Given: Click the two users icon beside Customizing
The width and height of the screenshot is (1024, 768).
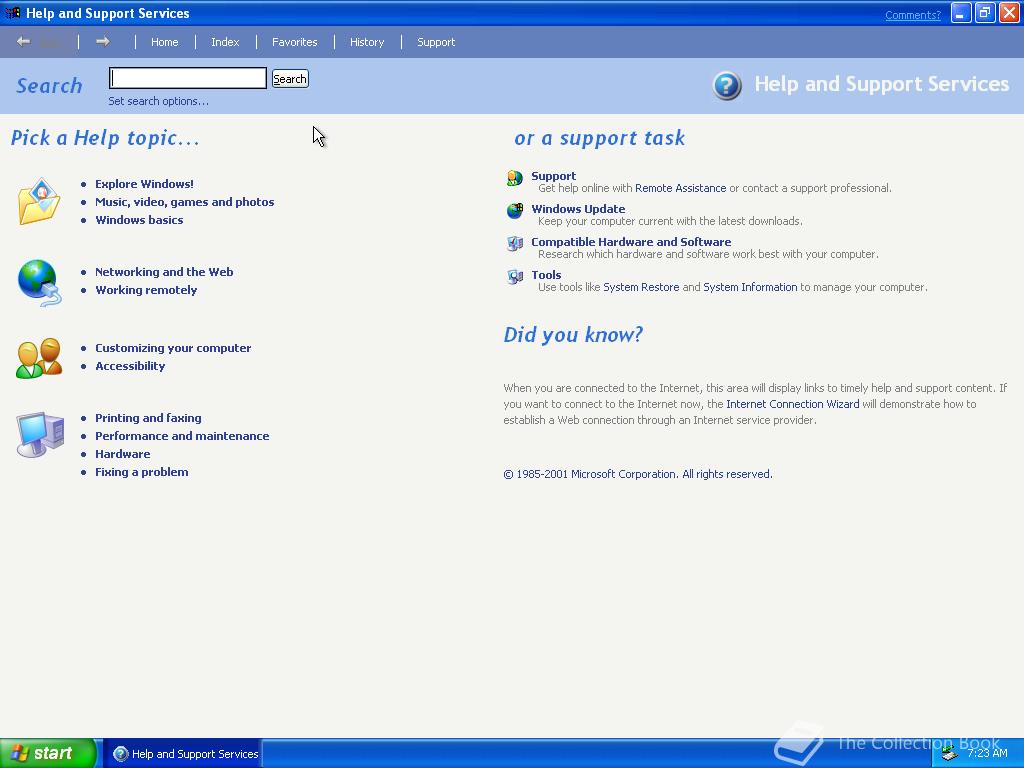Looking at the screenshot, I should coord(39,358).
